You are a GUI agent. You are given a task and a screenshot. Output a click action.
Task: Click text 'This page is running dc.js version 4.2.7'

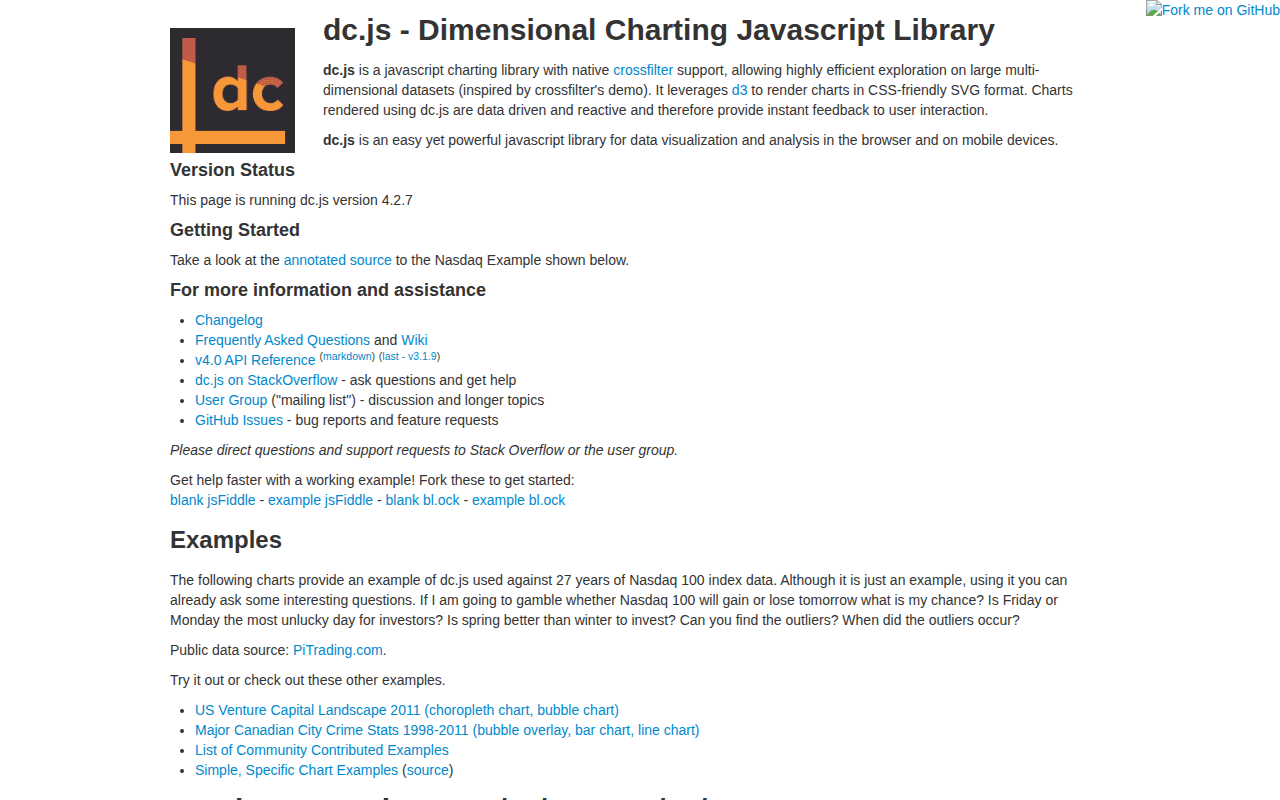[291, 200]
